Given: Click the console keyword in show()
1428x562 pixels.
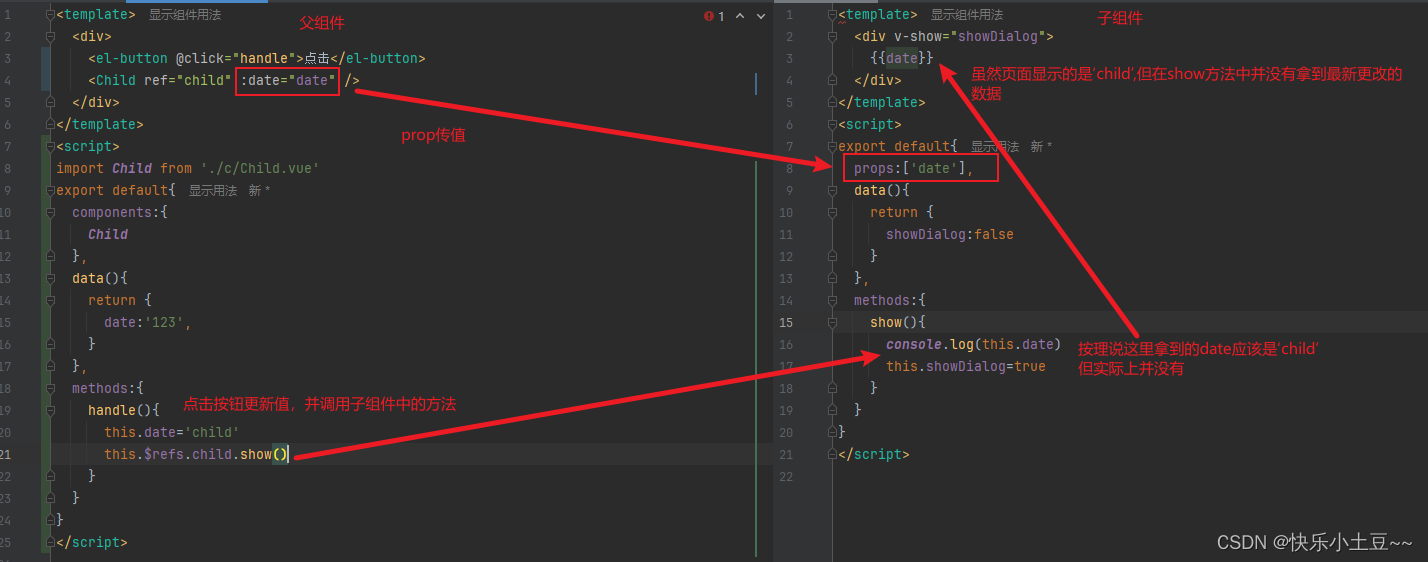Looking at the screenshot, I should (x=913, y=344).
